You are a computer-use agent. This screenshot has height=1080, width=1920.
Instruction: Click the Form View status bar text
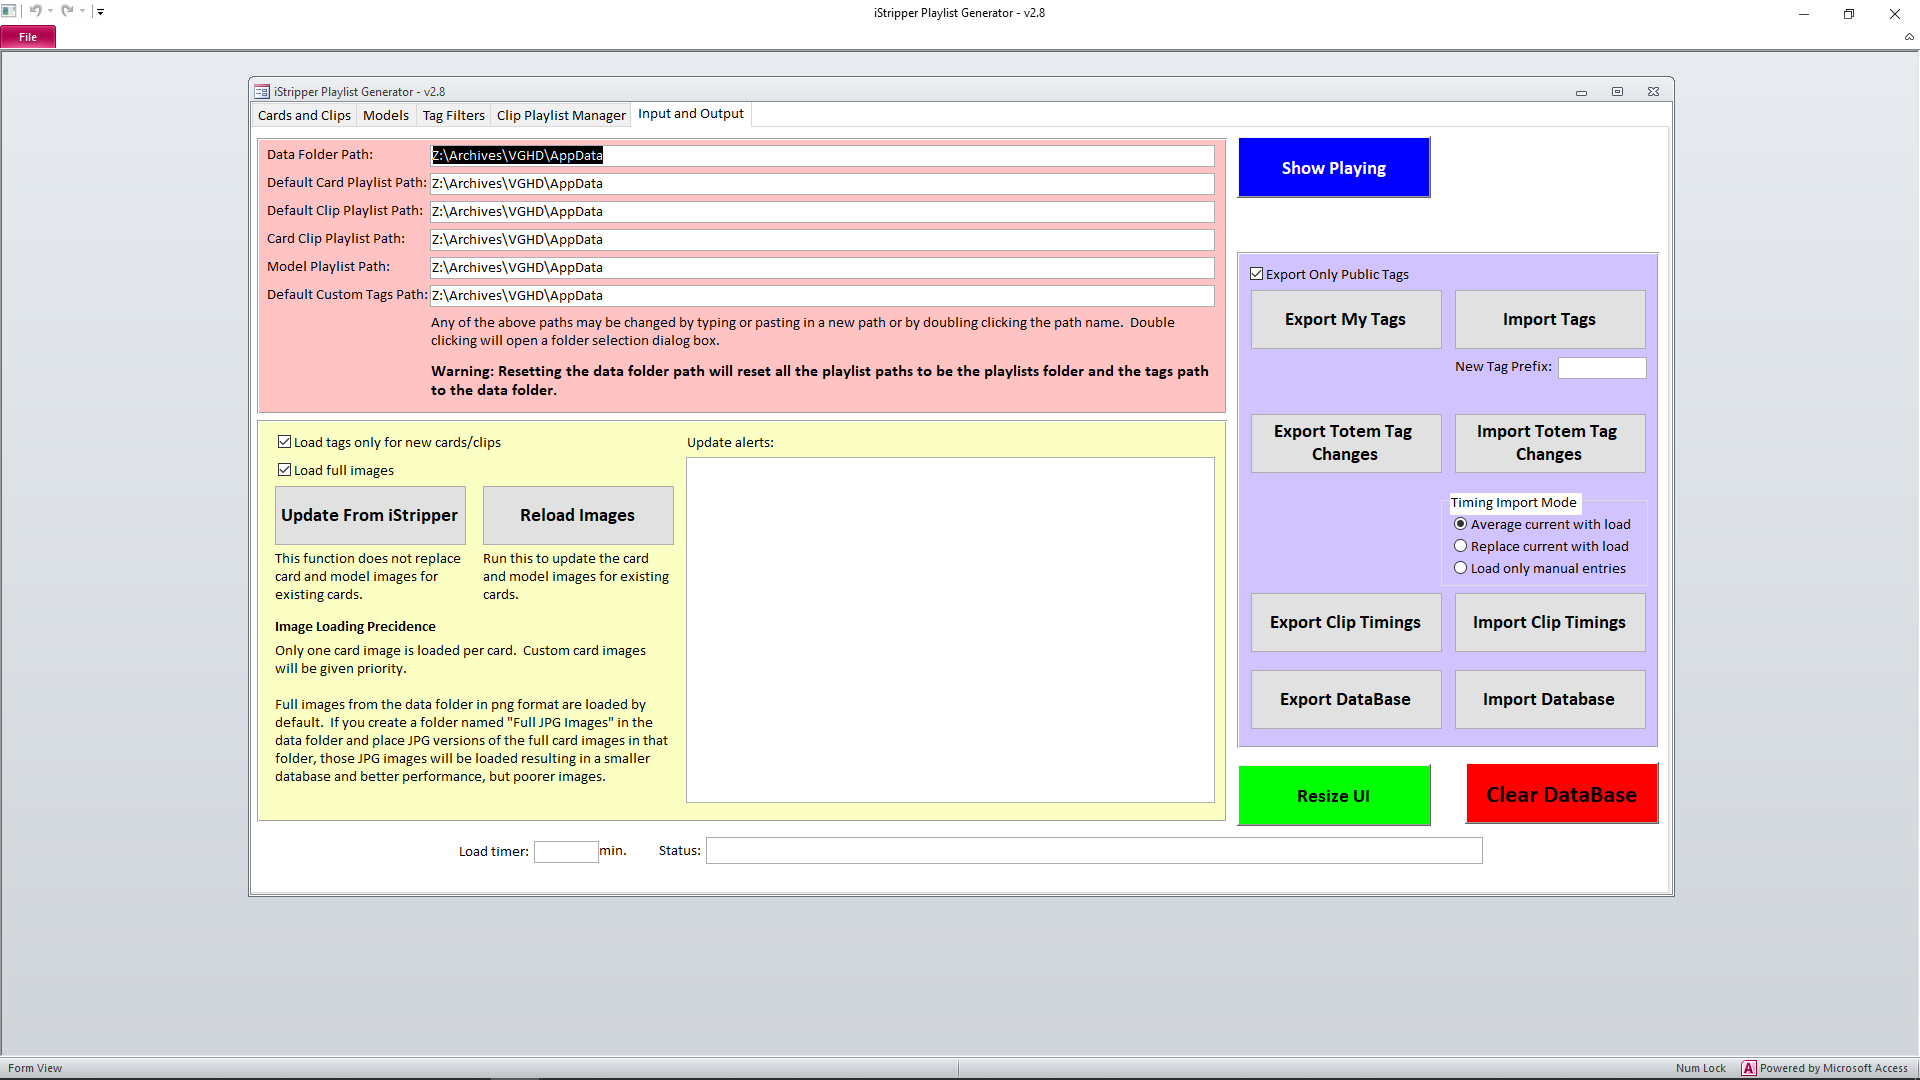coord(35,1068)
